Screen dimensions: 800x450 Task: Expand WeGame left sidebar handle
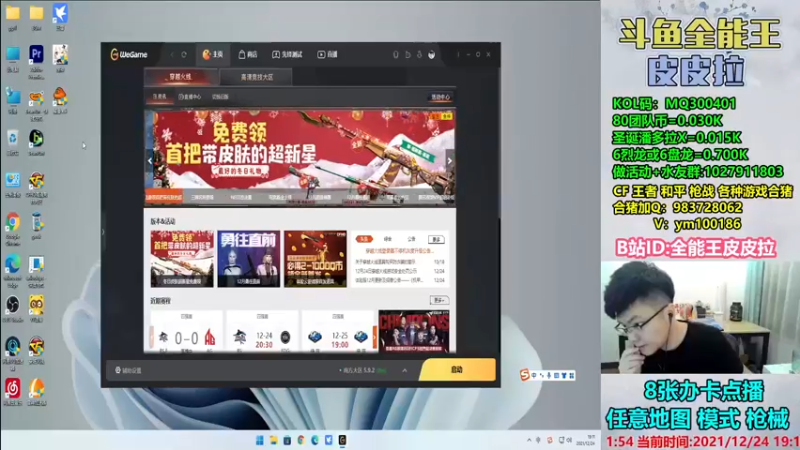point(103,232)
